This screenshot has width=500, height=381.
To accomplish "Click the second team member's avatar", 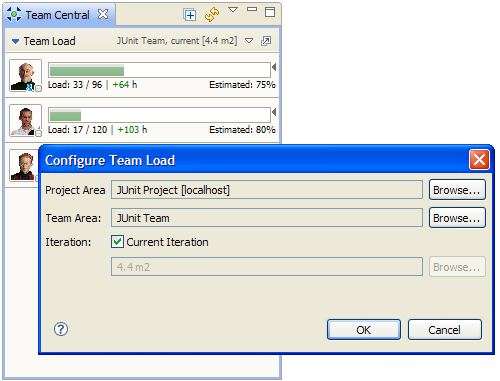I will tap(25, 120).
